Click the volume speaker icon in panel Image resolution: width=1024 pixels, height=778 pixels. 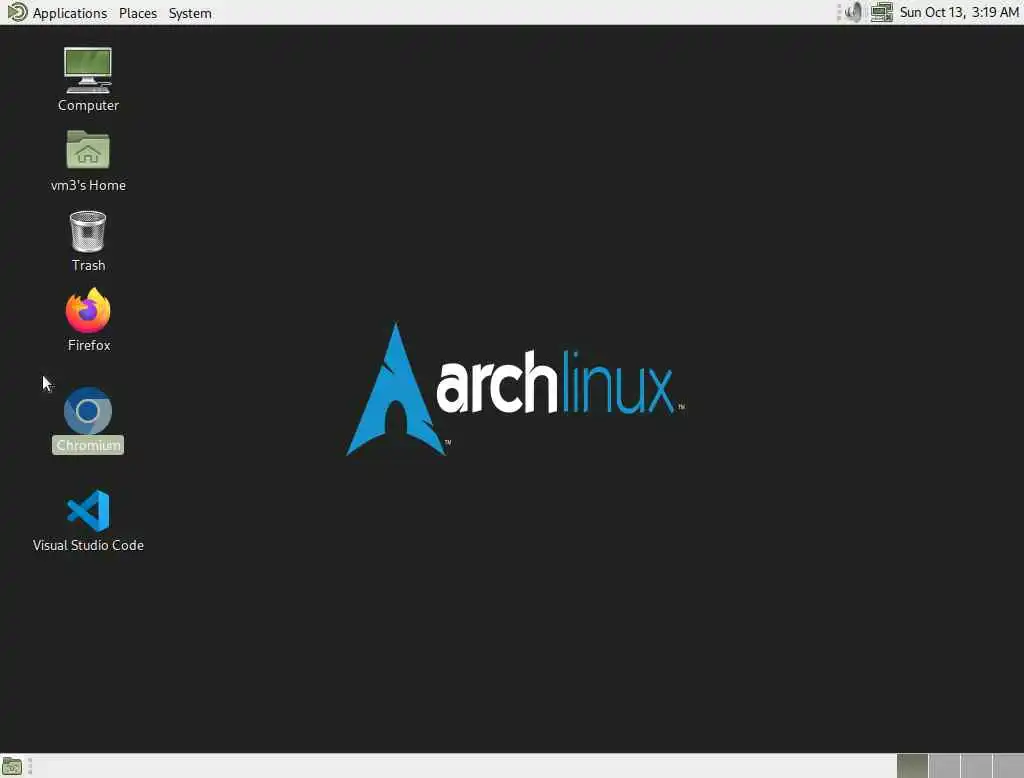click(x=853, y=12)
